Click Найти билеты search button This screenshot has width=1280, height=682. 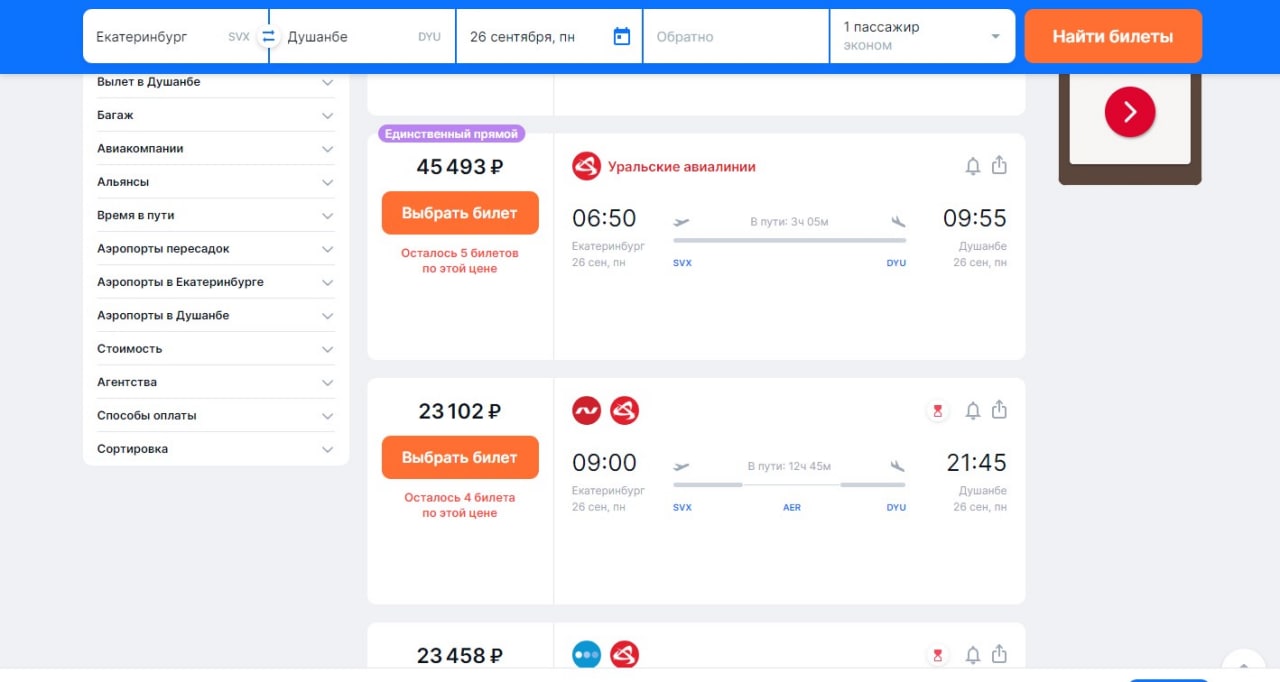(1112, 37)
